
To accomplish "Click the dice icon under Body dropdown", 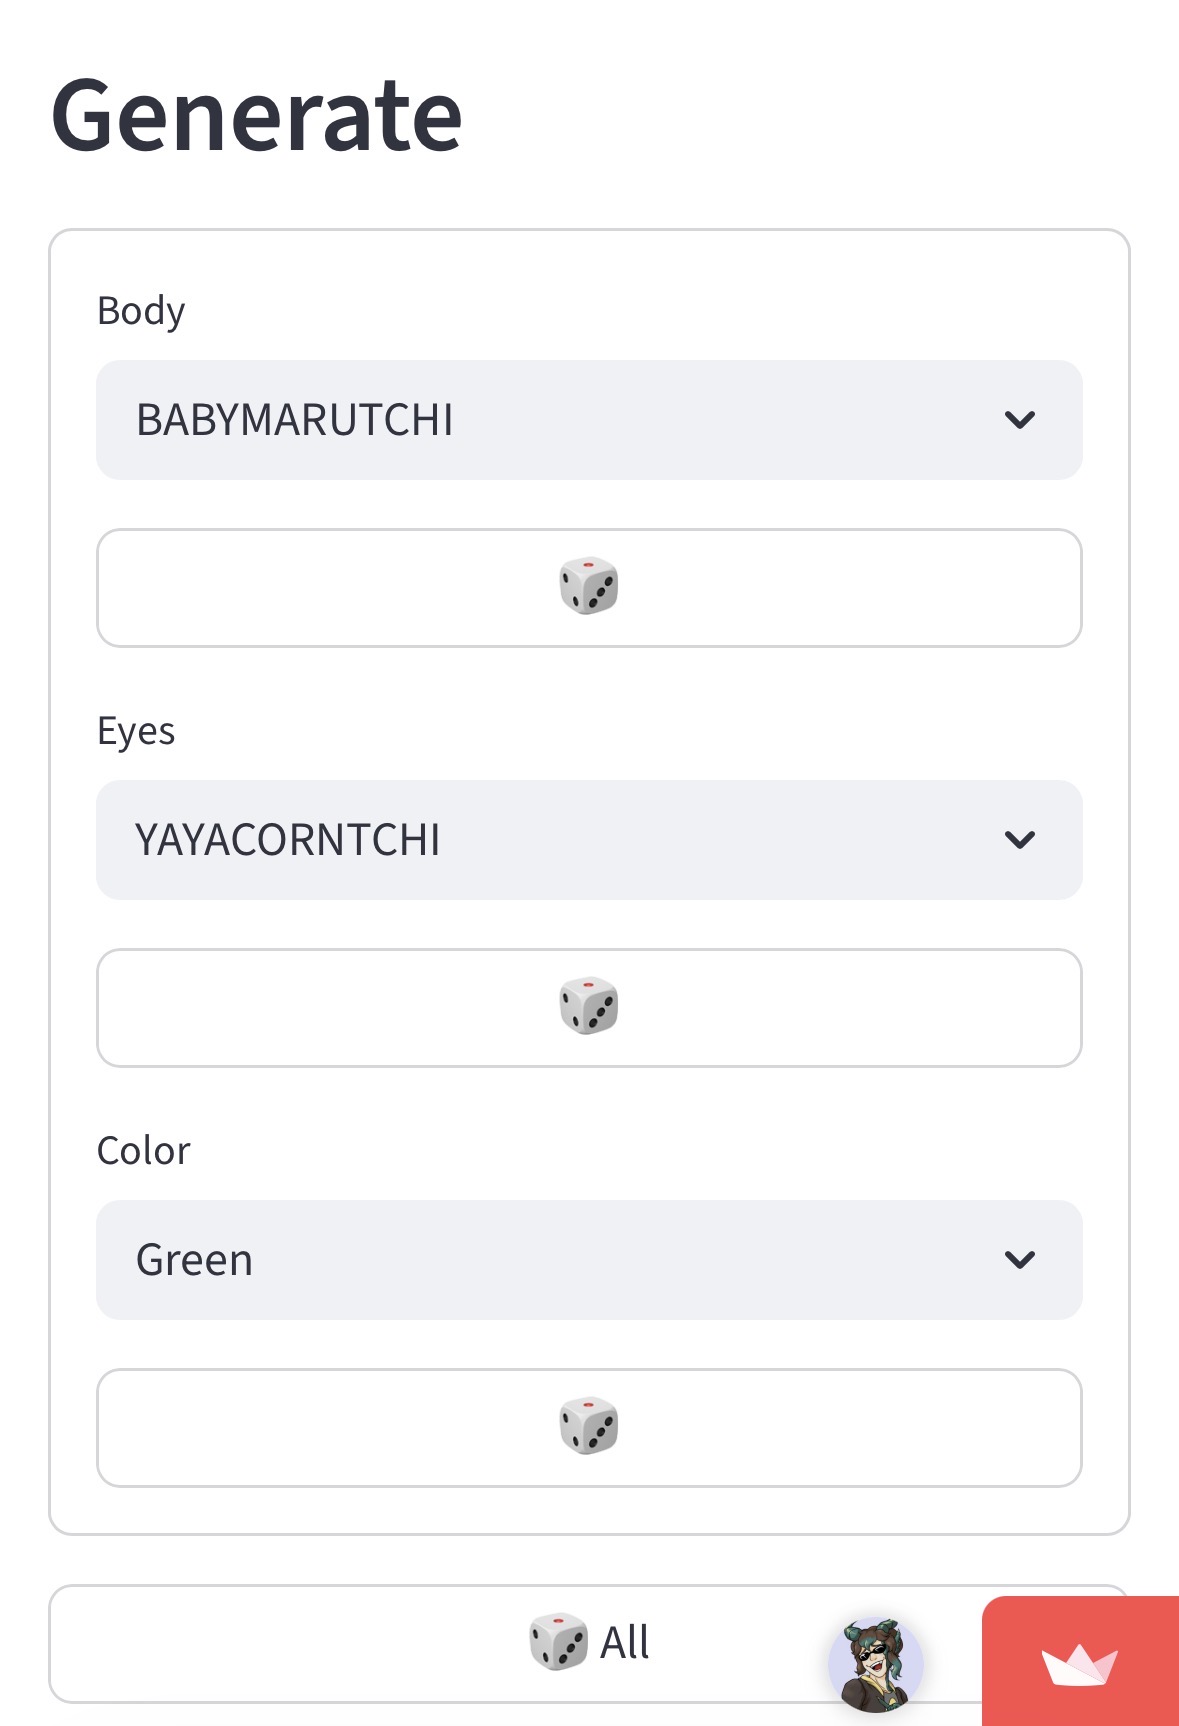I will pos(589,587).
